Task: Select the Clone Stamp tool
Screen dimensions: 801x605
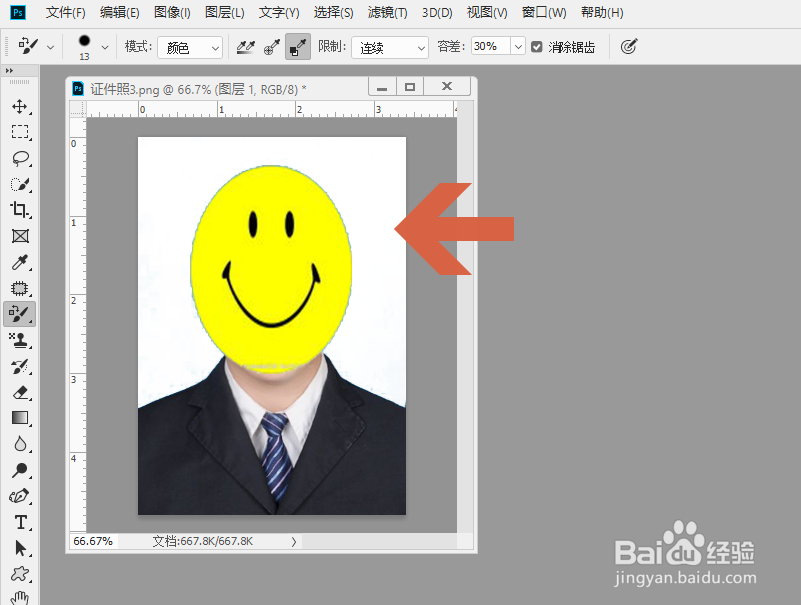Action: pyautogui.click(x=20, y=340)
